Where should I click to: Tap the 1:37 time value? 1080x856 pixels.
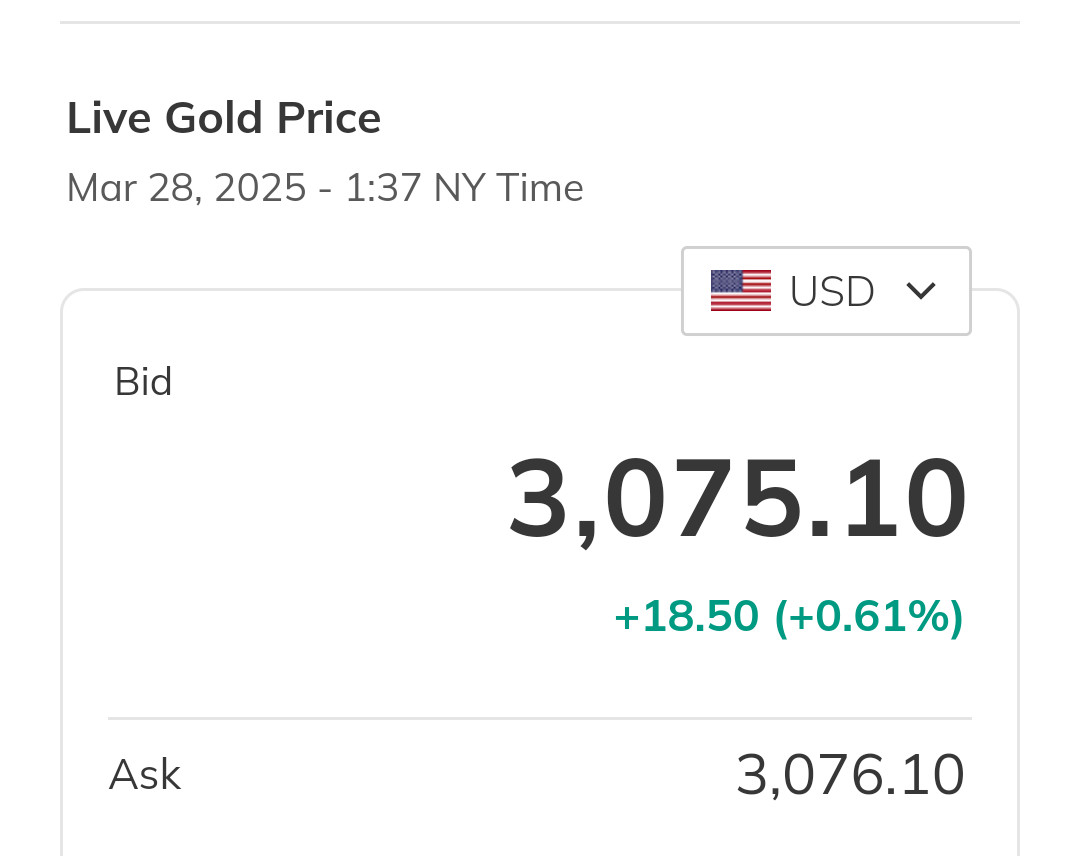[x=383, y=188]
